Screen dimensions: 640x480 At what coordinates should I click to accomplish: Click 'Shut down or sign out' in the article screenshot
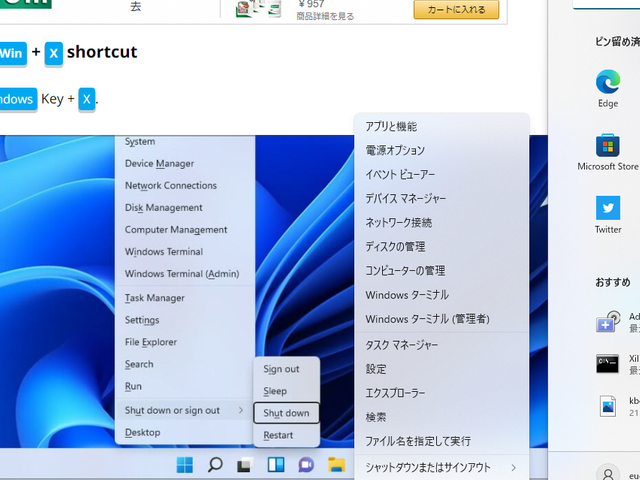185,410
